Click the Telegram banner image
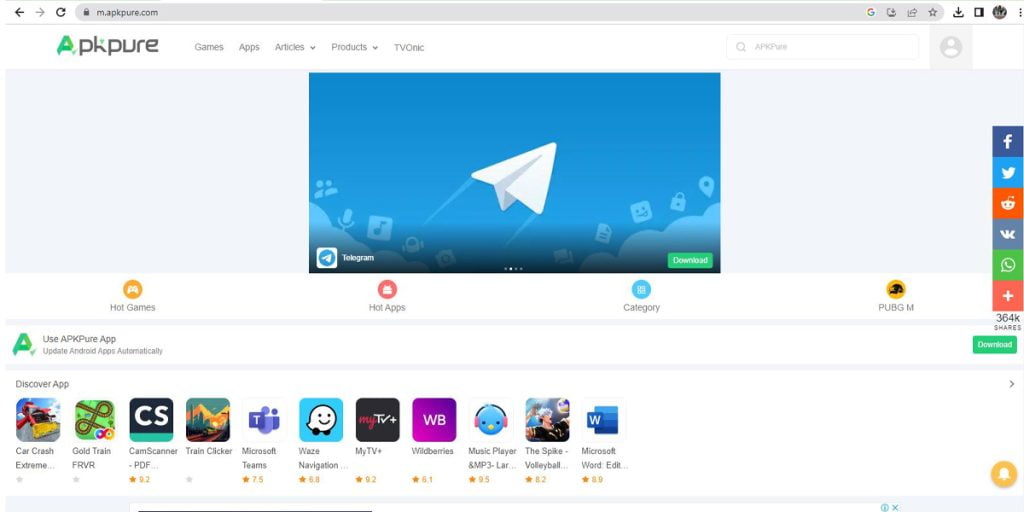 point(515,172)
